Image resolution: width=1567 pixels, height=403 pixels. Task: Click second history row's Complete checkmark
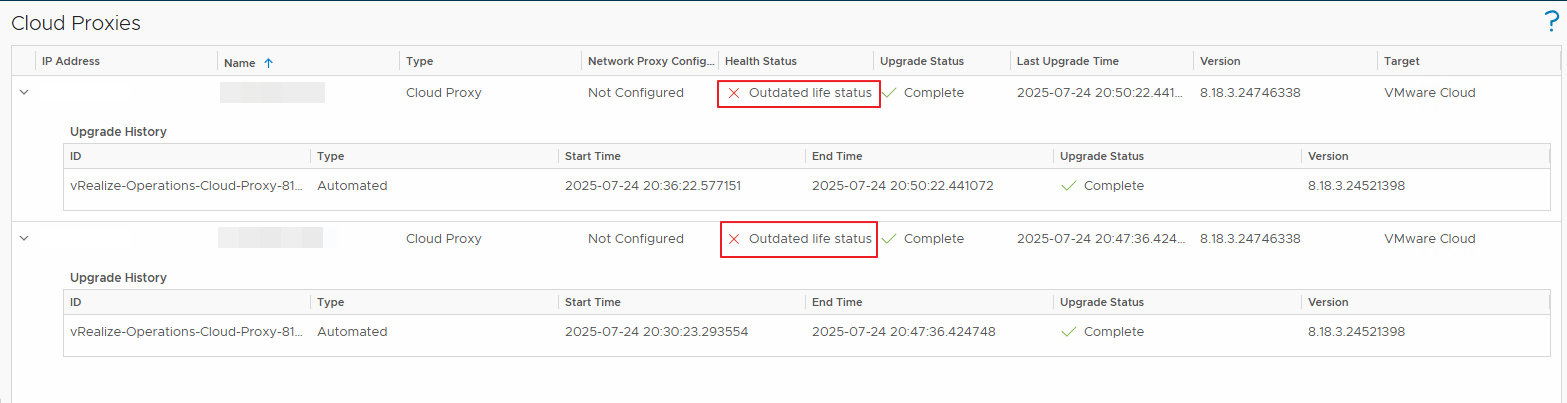click(x=1068, y=332)
